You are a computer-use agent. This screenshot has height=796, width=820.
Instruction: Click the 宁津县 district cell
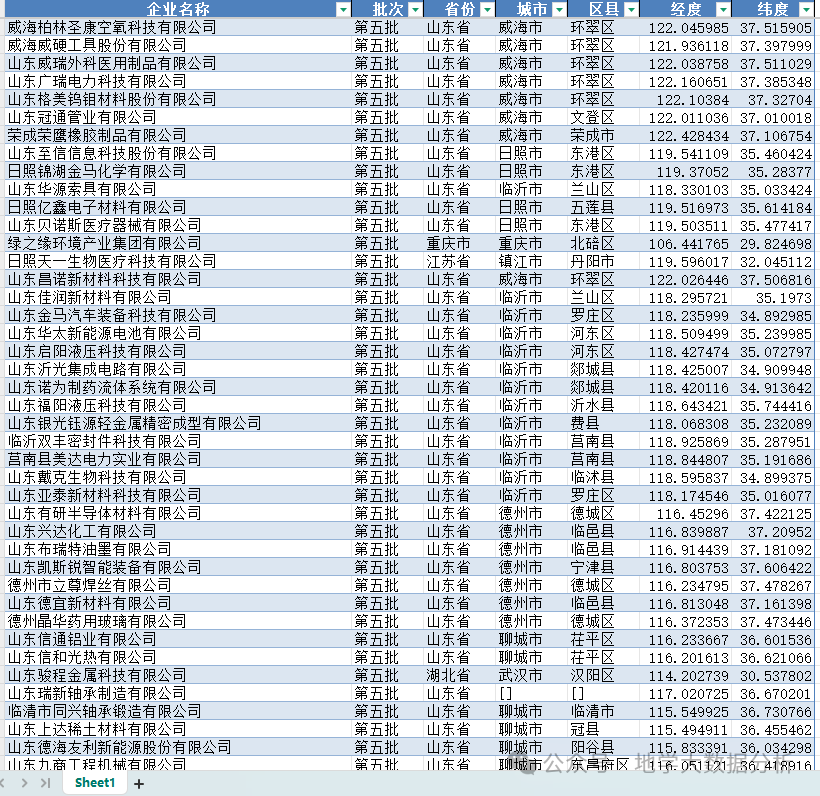[603, 567]
